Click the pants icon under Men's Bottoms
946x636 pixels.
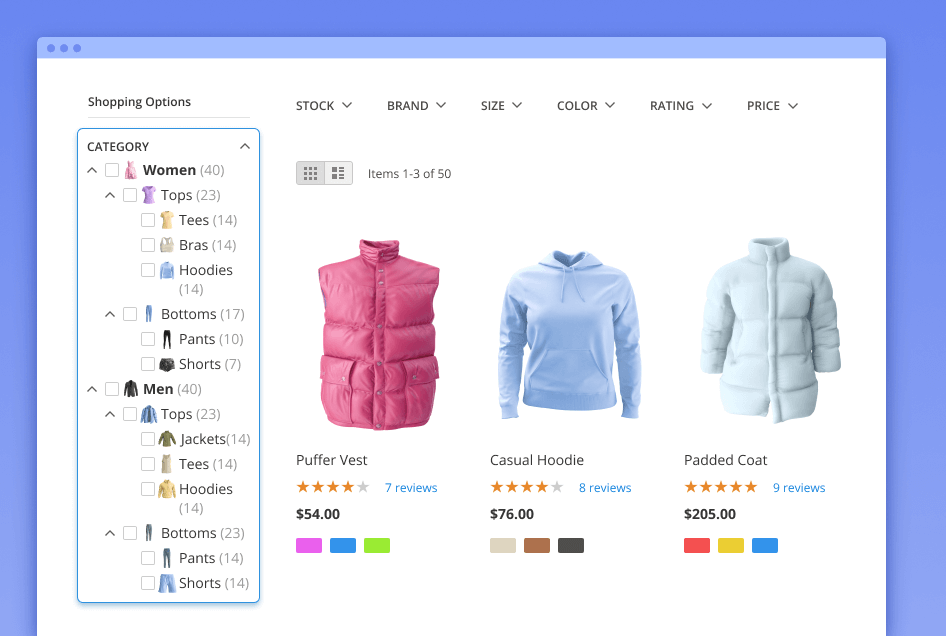tap(166, 557)
